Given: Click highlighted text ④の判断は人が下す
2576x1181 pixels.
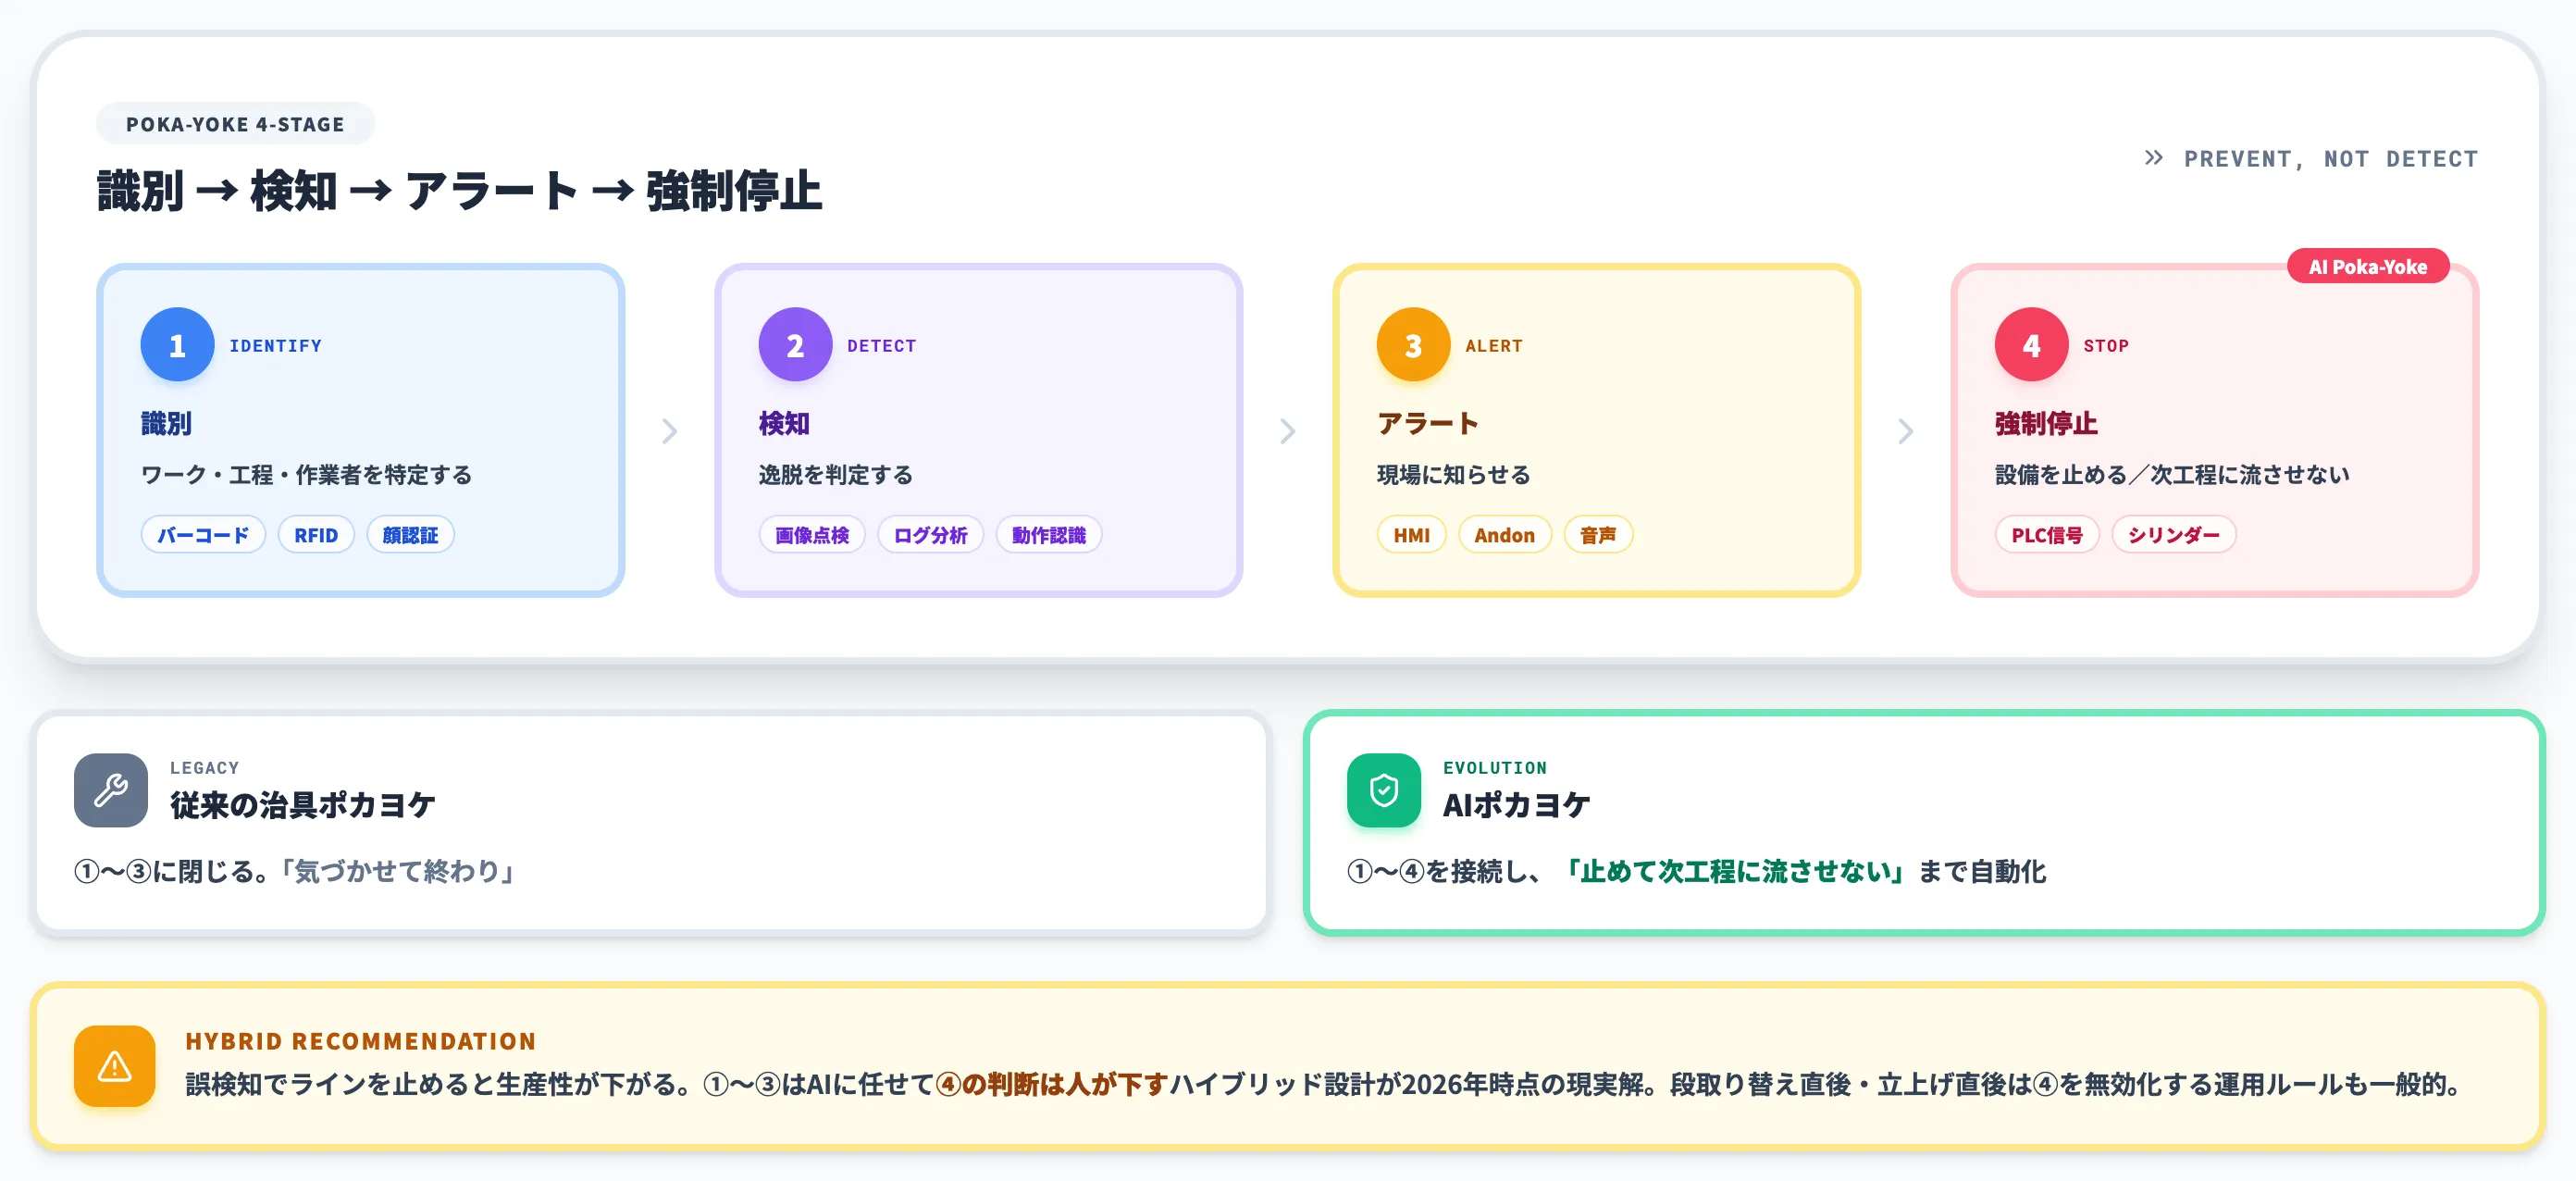Looking at the screenshot, I should tap(1051, 1084).
